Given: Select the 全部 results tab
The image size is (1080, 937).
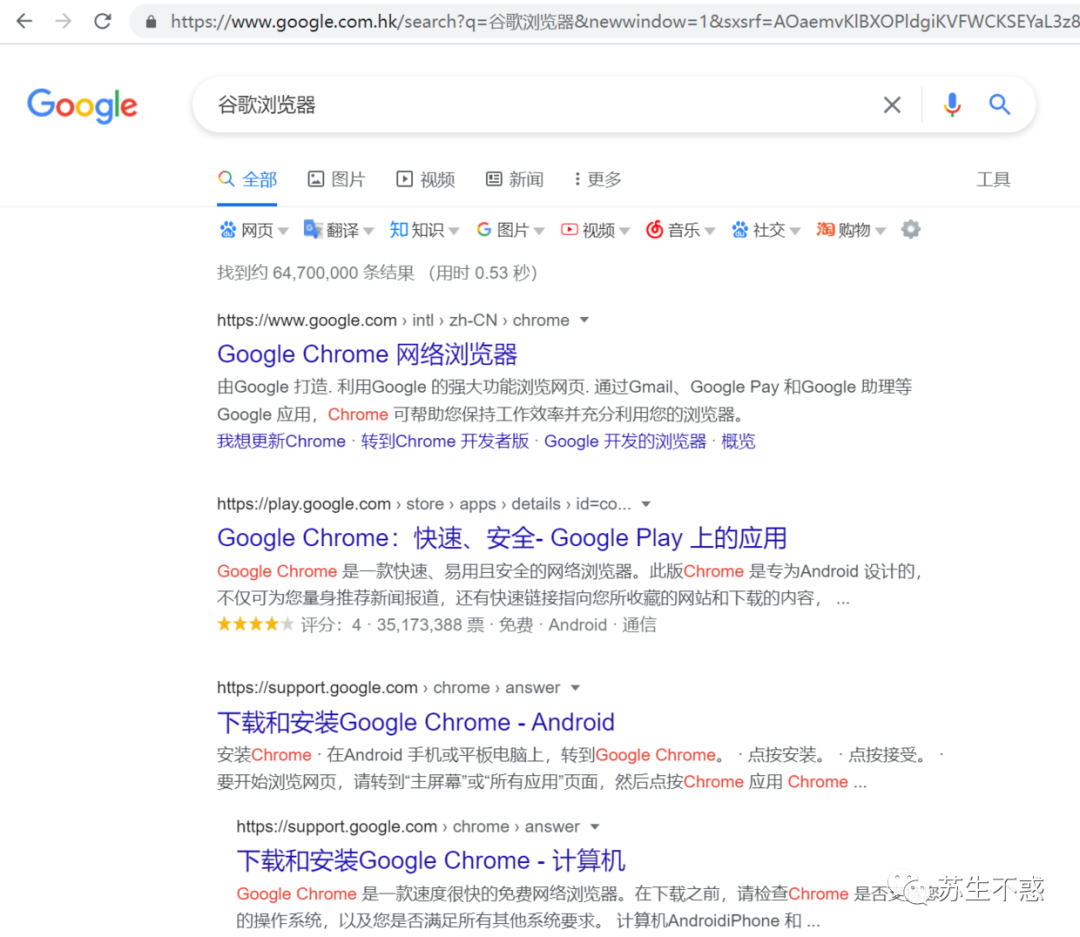Looking at the screenshot, I should [247, 180].
